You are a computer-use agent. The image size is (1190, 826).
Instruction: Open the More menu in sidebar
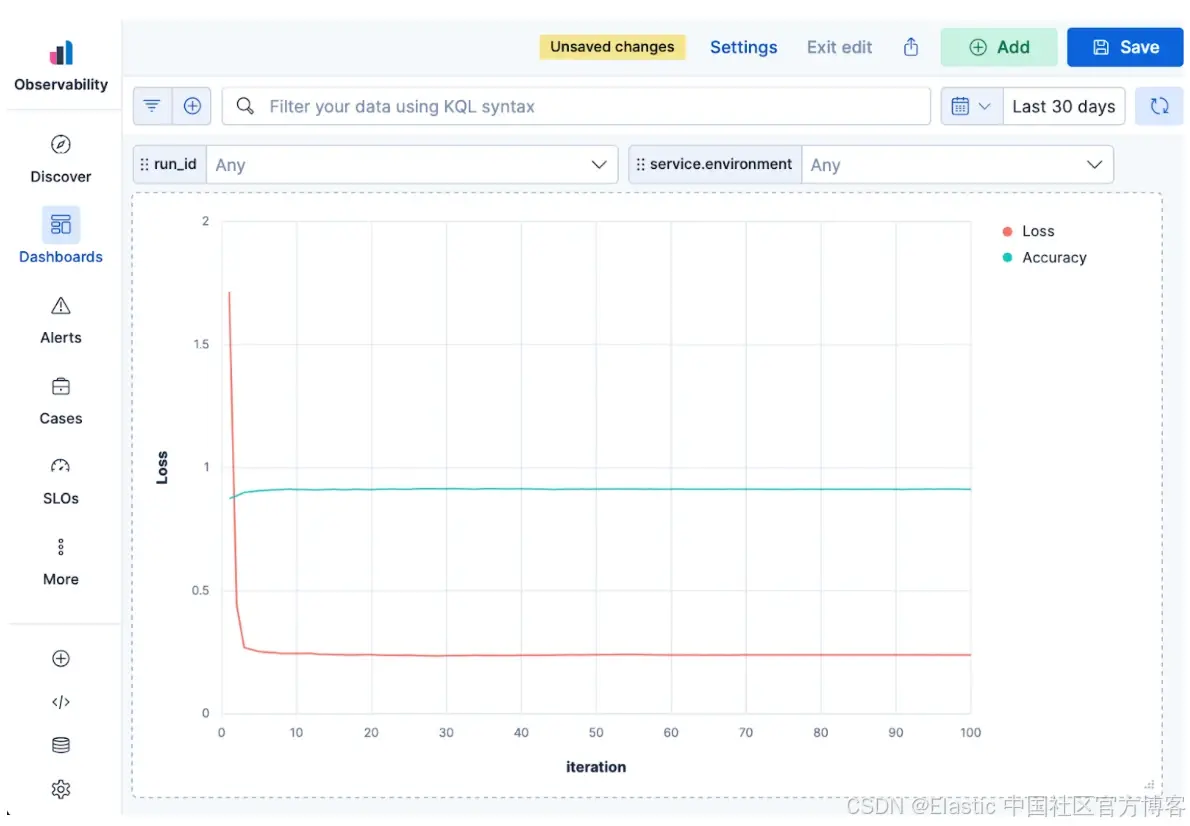click(61, 562)
